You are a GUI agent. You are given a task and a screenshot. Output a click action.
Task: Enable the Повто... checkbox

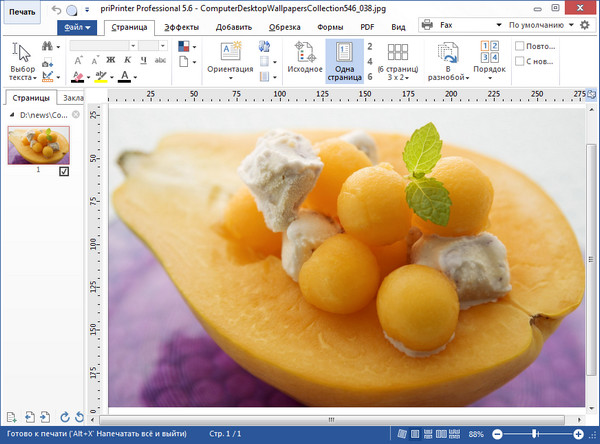pyautogui.click(x=520, y=46)
